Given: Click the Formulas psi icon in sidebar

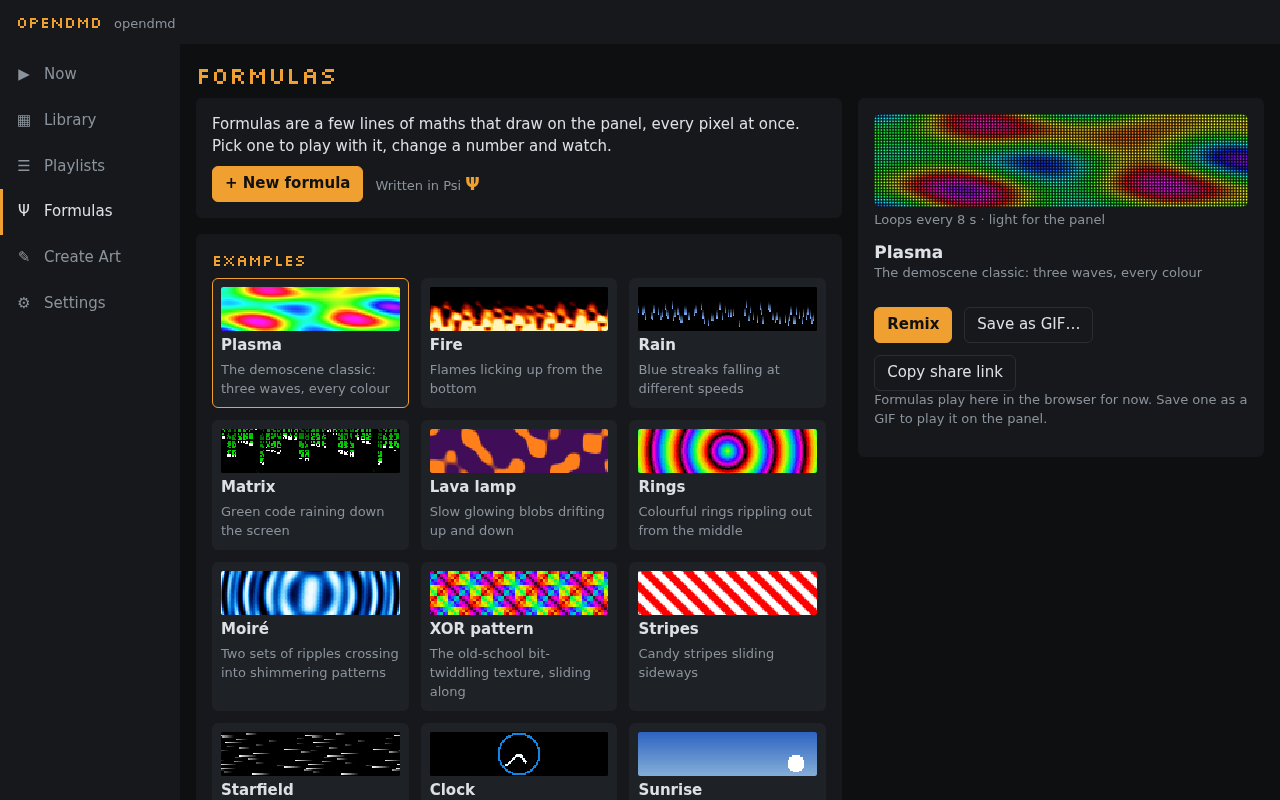Looking at the screenshot, I should point(24,211).
